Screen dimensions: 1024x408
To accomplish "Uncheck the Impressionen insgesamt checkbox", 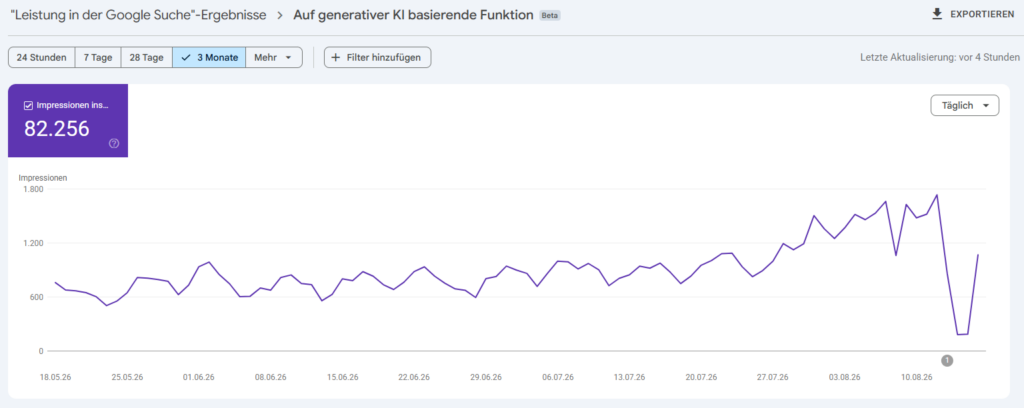I will pyautogui.click(x=28, y=105).
